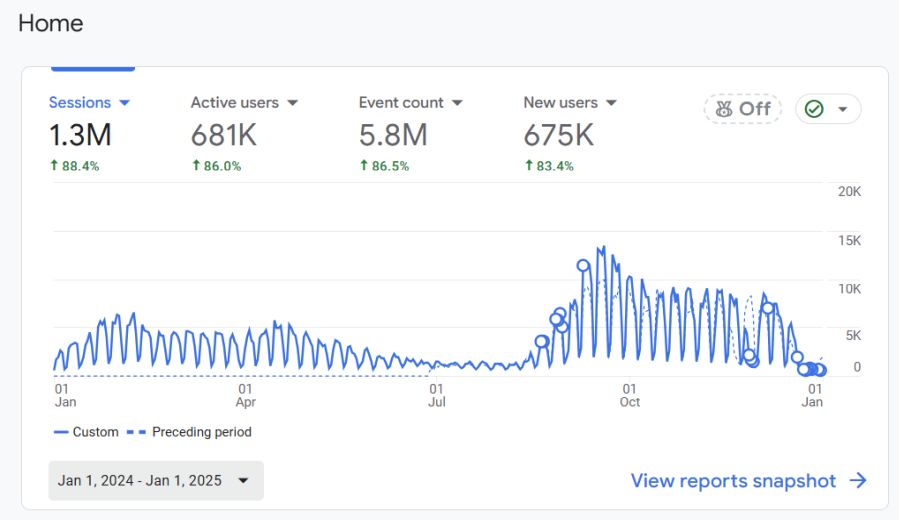This screenshot has width=899, height=520.
Task: Click the green up-arrow beside 88.4%
Action: 54,166
